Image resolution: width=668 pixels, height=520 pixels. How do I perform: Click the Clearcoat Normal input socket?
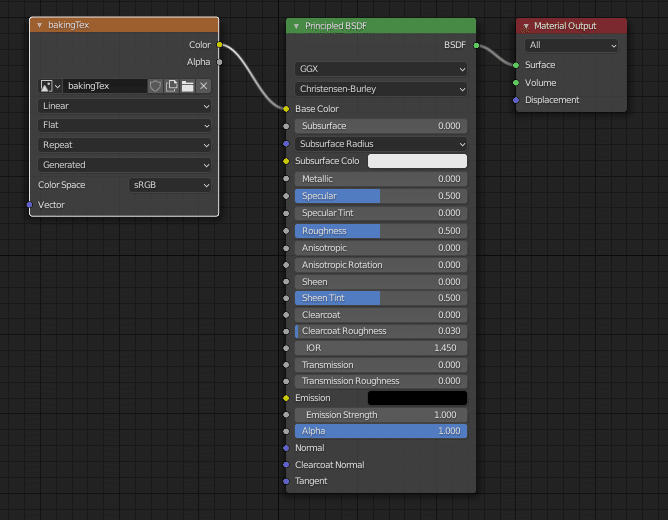pos(286,465)
